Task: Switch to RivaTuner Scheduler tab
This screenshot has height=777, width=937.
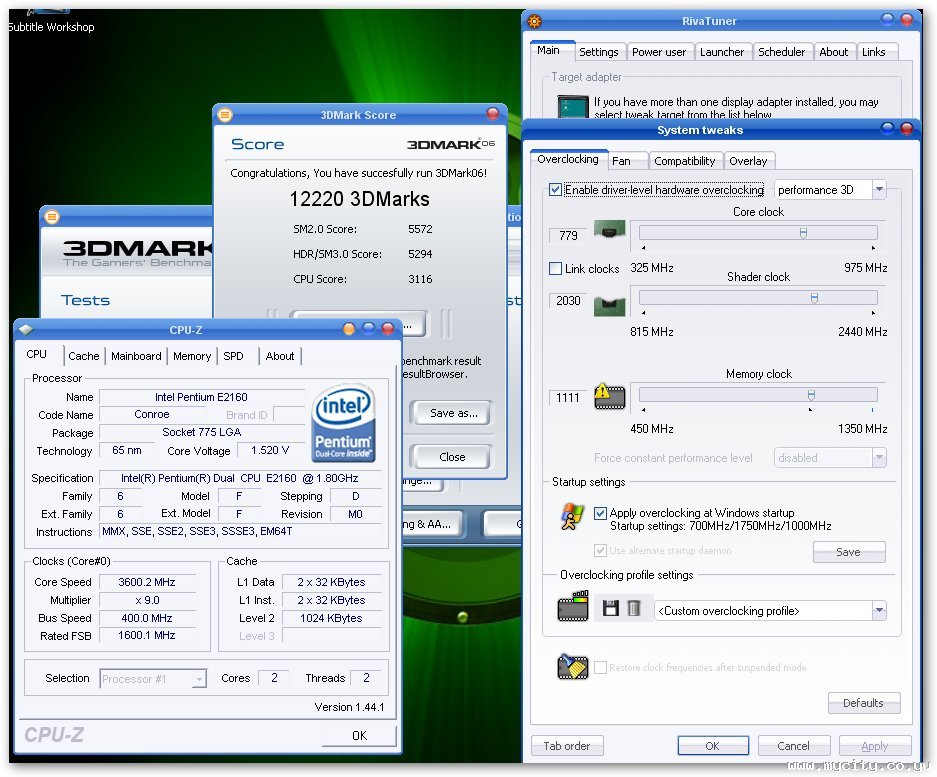Action: point(782,52)
